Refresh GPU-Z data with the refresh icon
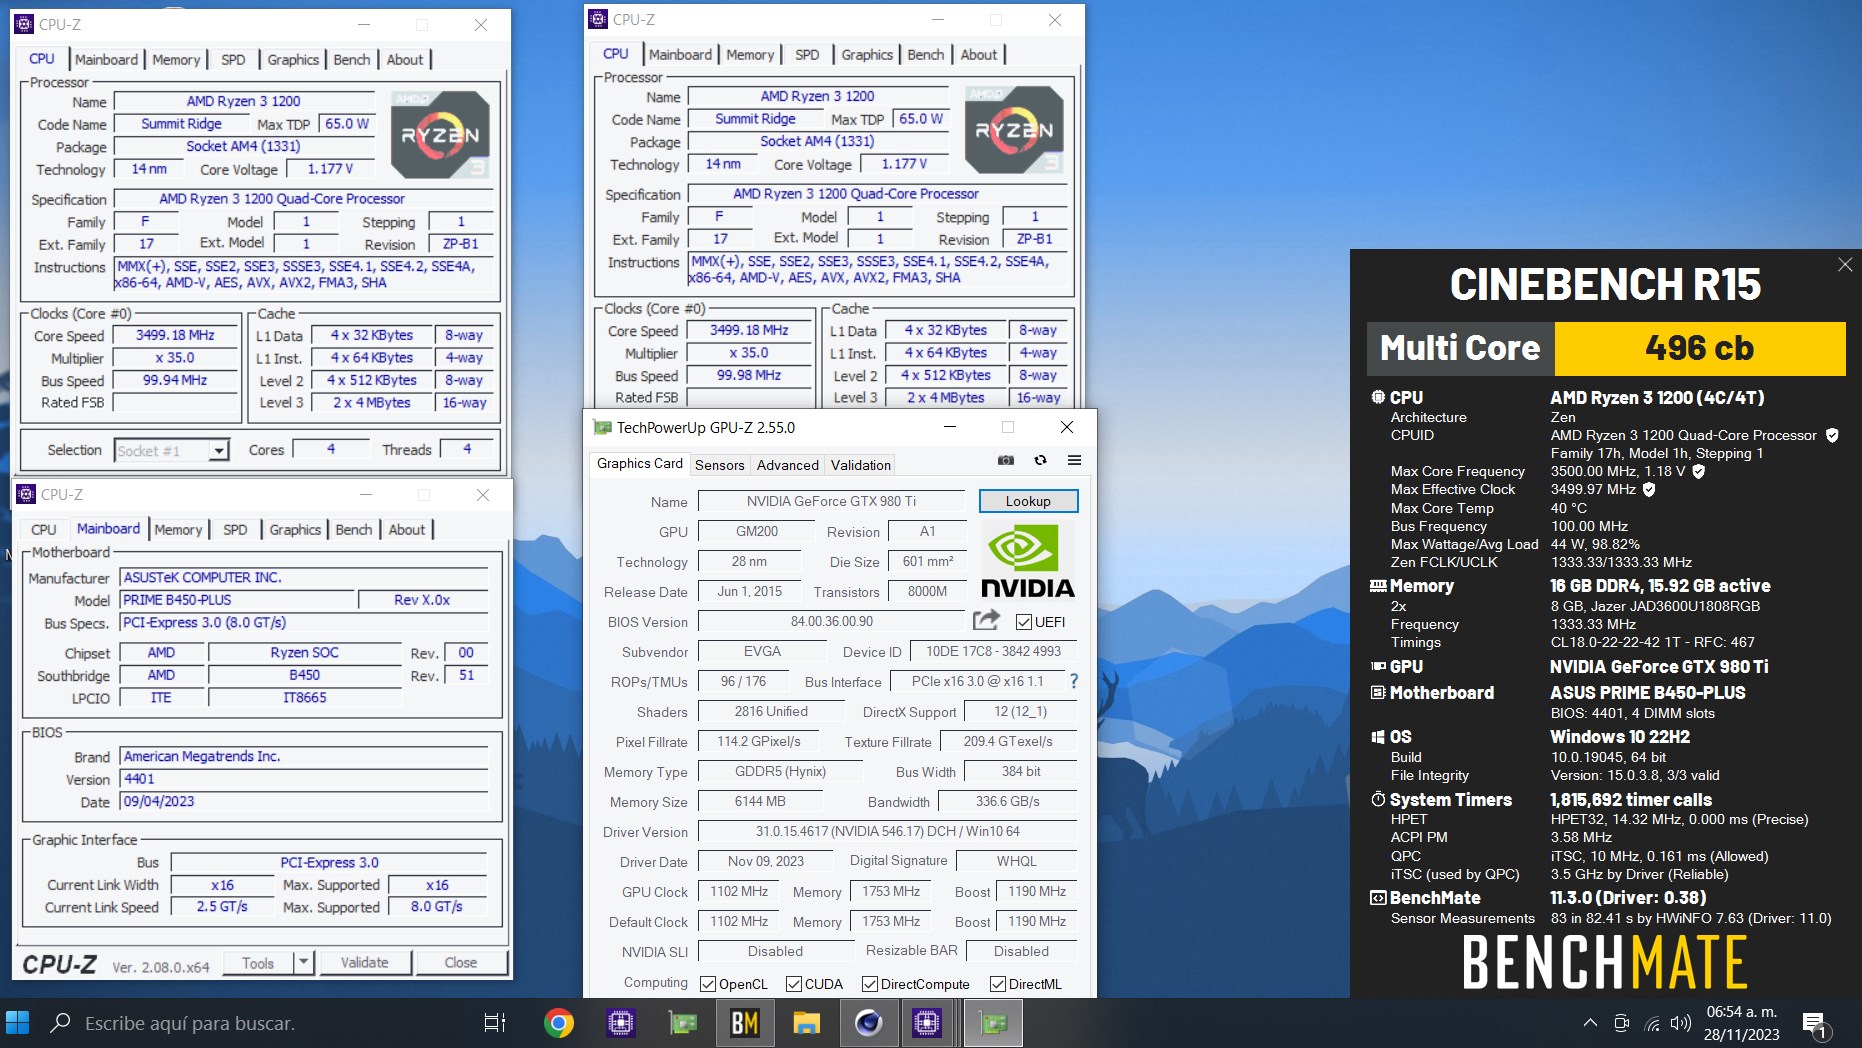 tap(1040, 460)
